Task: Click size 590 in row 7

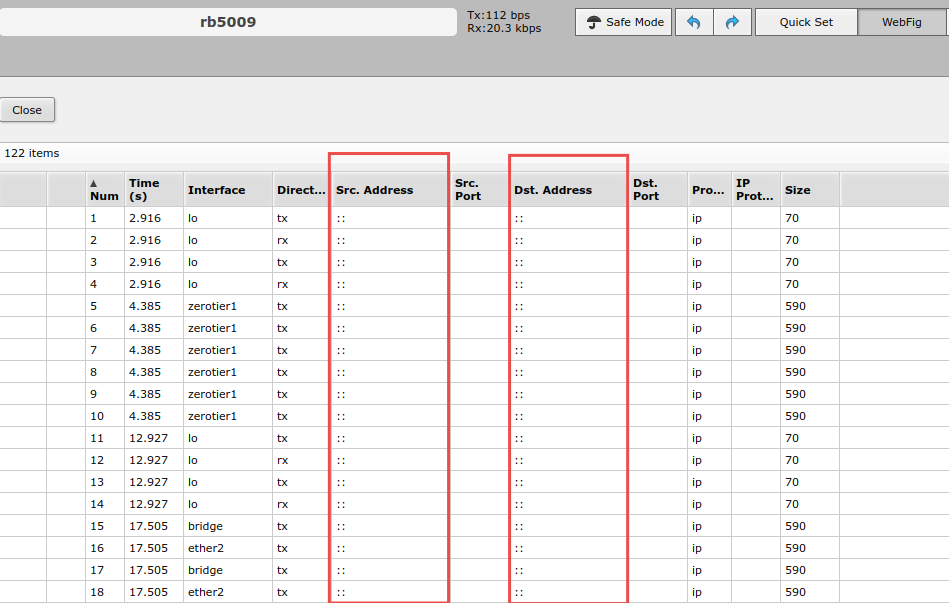Action: tap(796, 350)
